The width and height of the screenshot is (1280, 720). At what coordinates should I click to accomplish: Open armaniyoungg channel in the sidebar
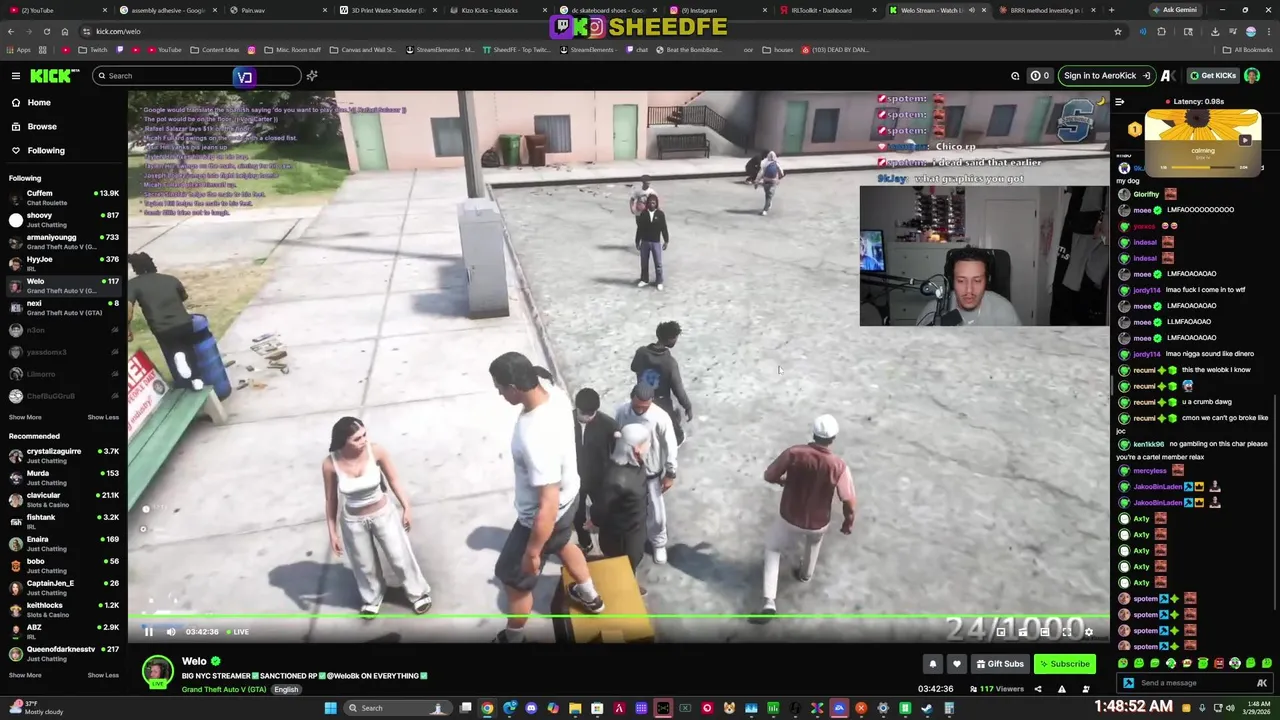(64, 242)
